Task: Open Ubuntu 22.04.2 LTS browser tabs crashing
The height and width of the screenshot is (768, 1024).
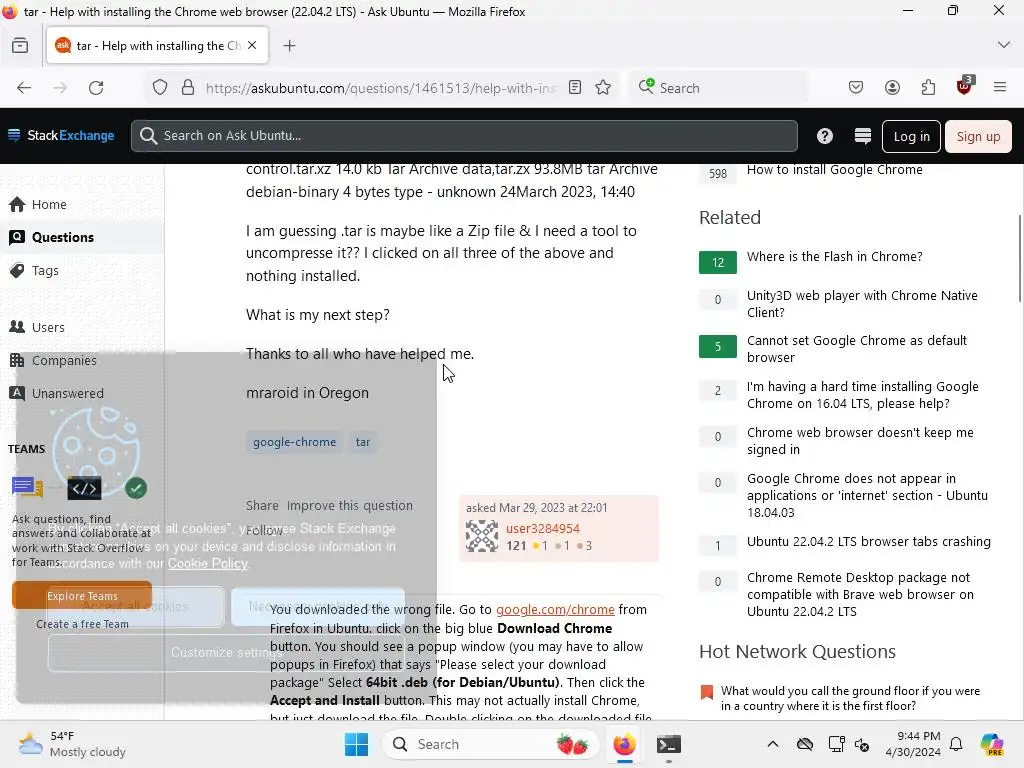Action: [x=869, y=542]
